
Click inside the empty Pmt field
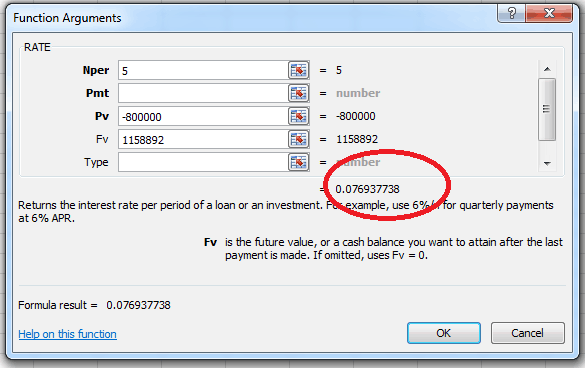tap(203, 93)
